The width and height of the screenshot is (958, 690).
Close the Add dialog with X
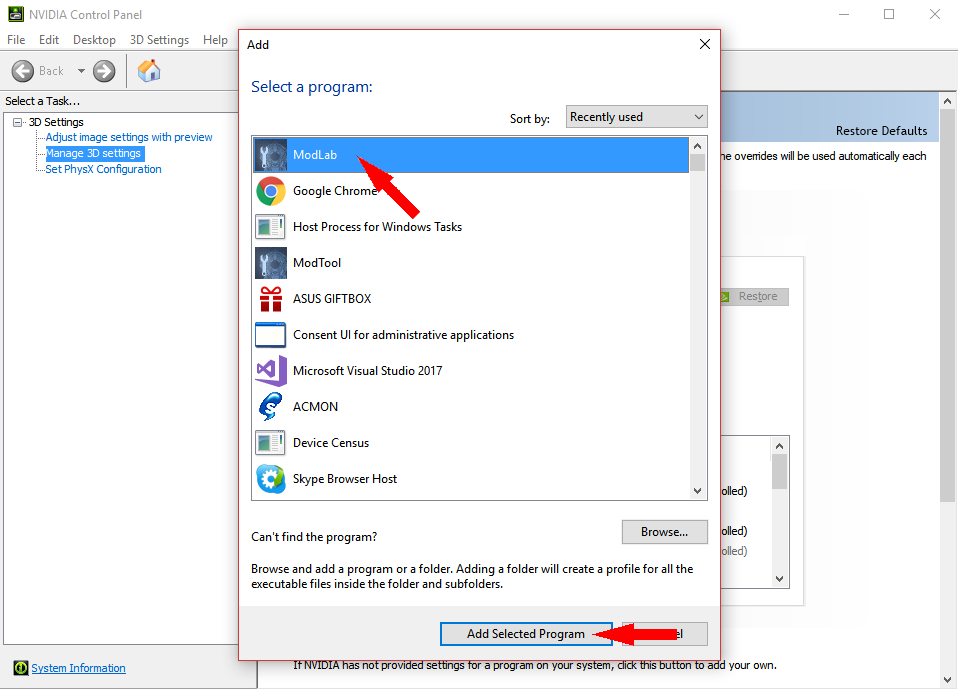(x=704, y=44)
